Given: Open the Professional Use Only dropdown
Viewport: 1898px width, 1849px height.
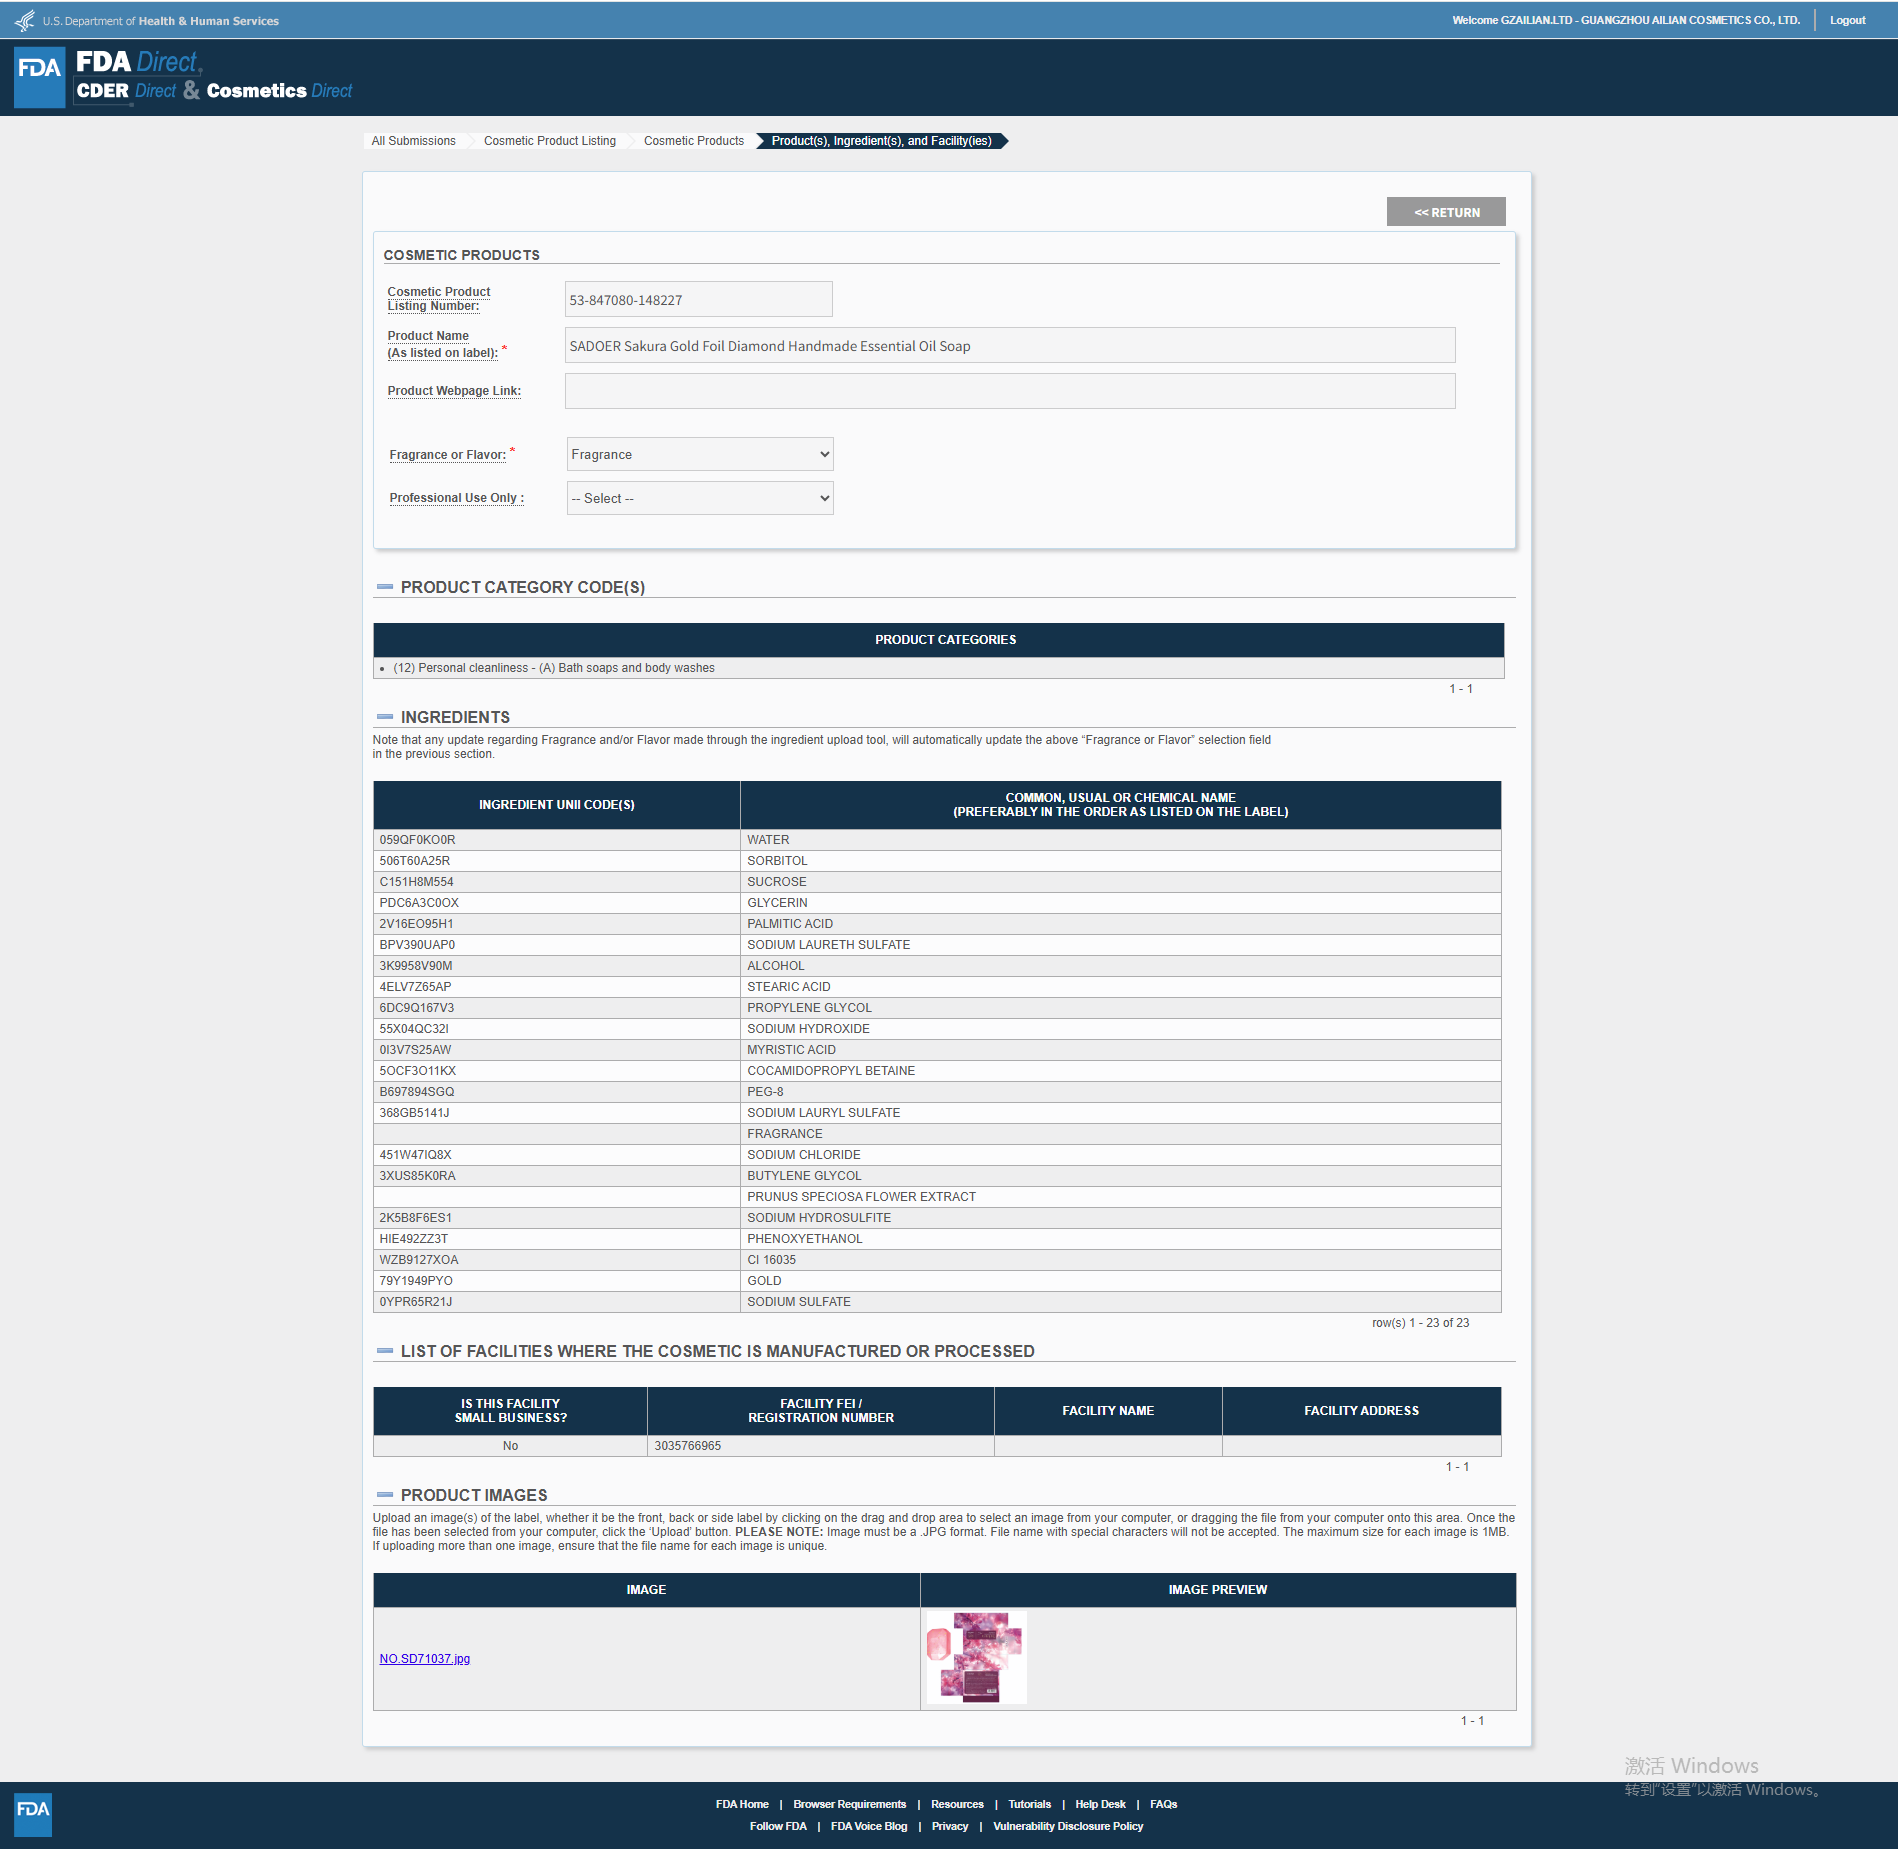Looking at the screenshot, I should tap(699, 498).
